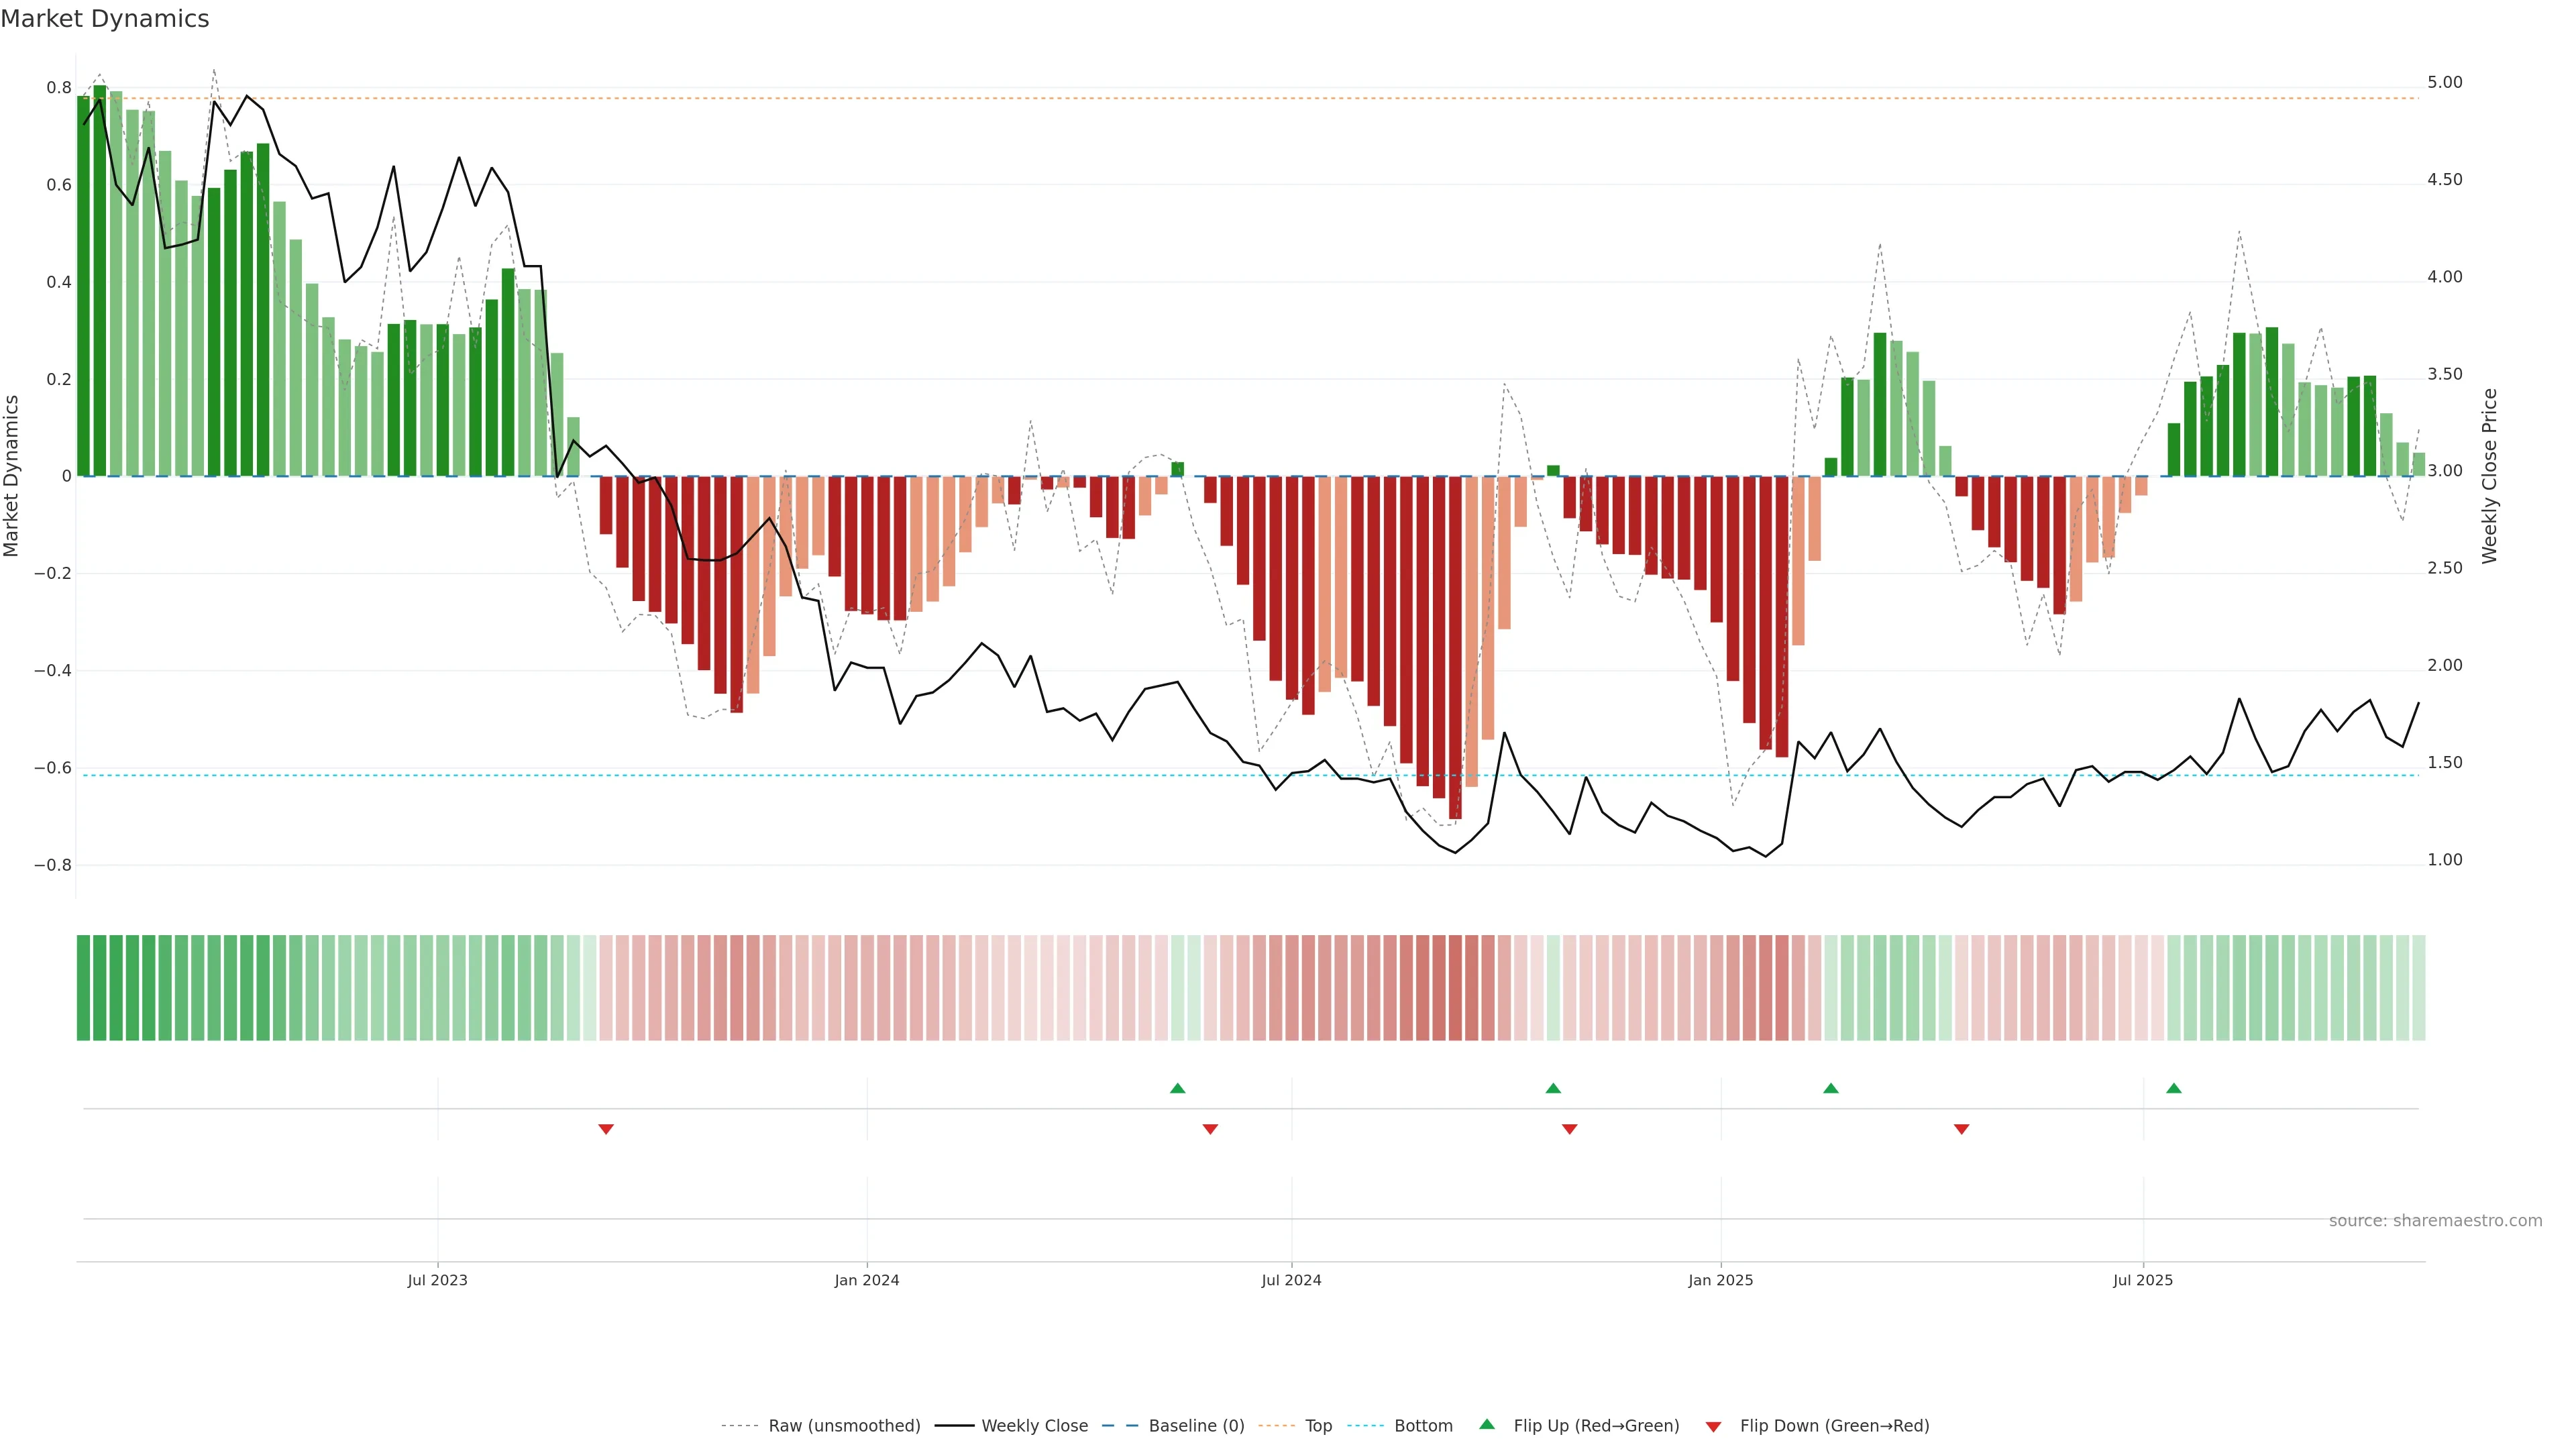Viewport: 2576px width, 1449px height.
Task: Click green flip-up marker after Jul 2025
Action: 2174,1088
